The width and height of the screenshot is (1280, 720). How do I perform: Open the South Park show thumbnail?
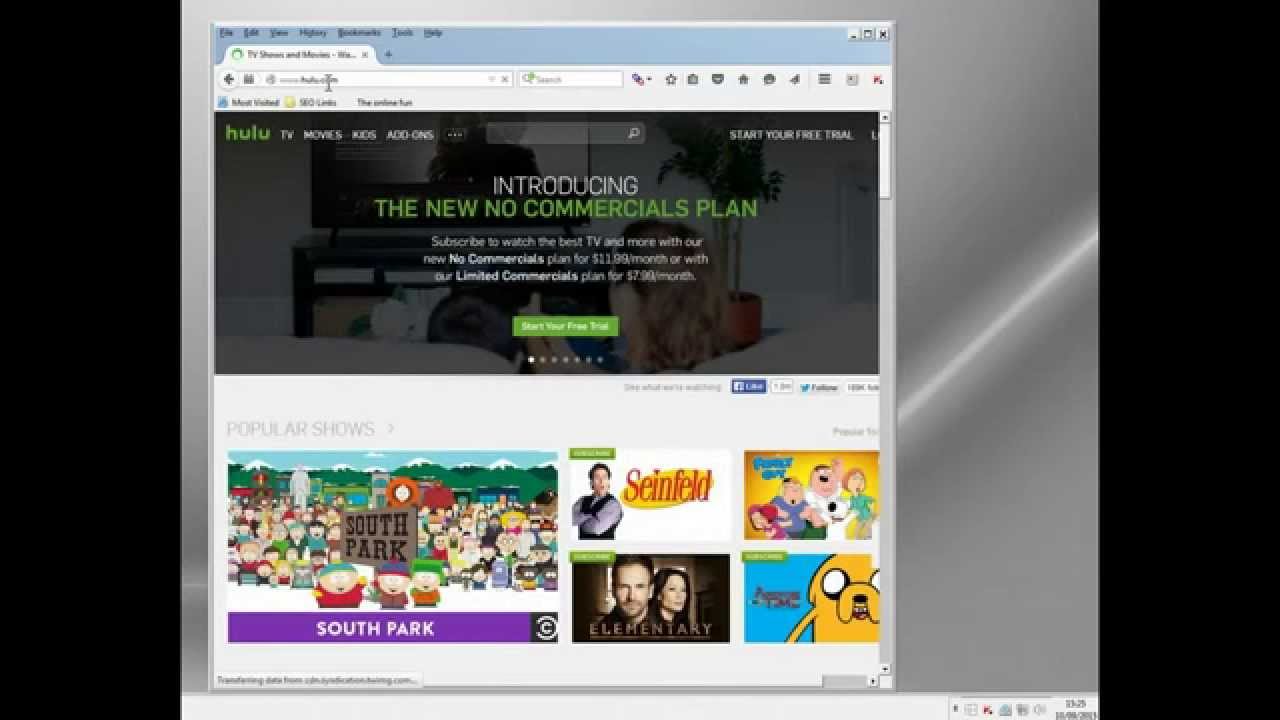(x=393, y=546)
